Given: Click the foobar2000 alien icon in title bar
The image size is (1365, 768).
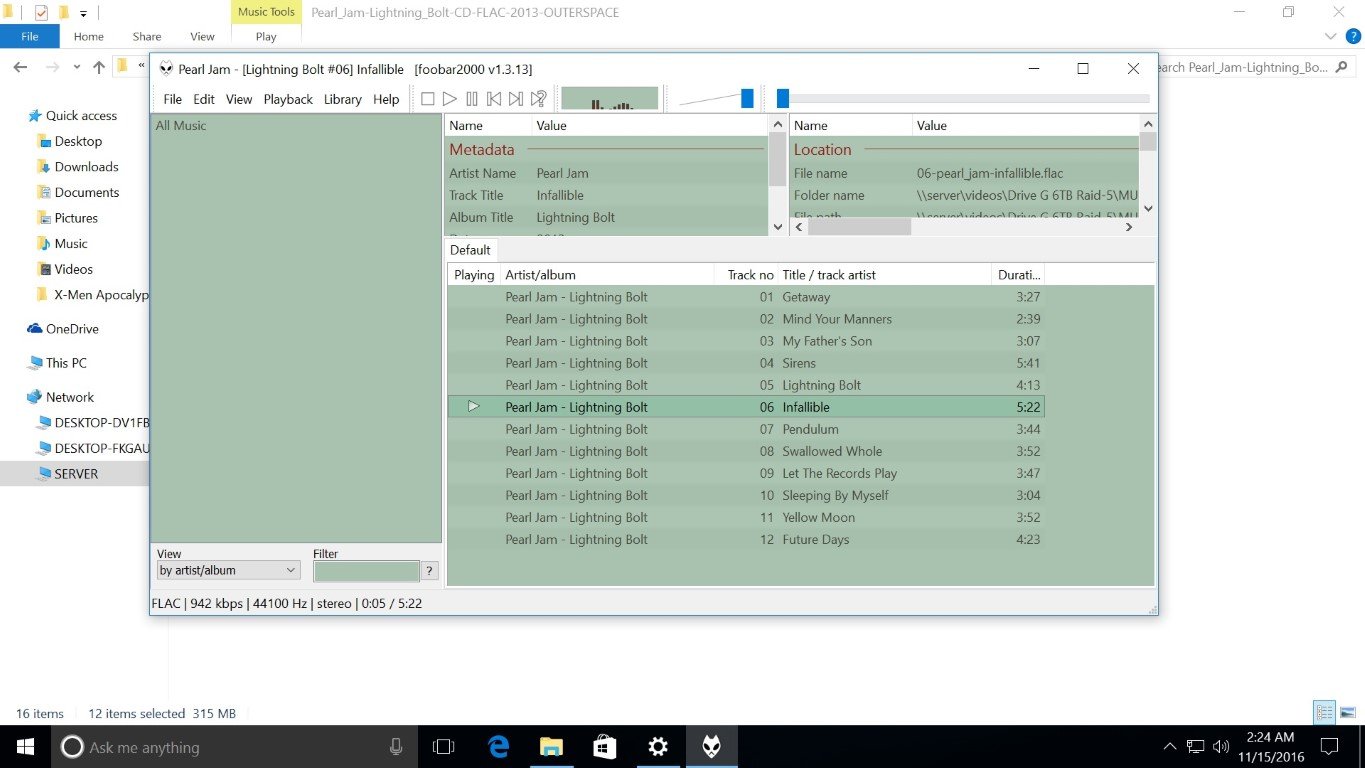Looking at the screenshot, I should [166, 69].
